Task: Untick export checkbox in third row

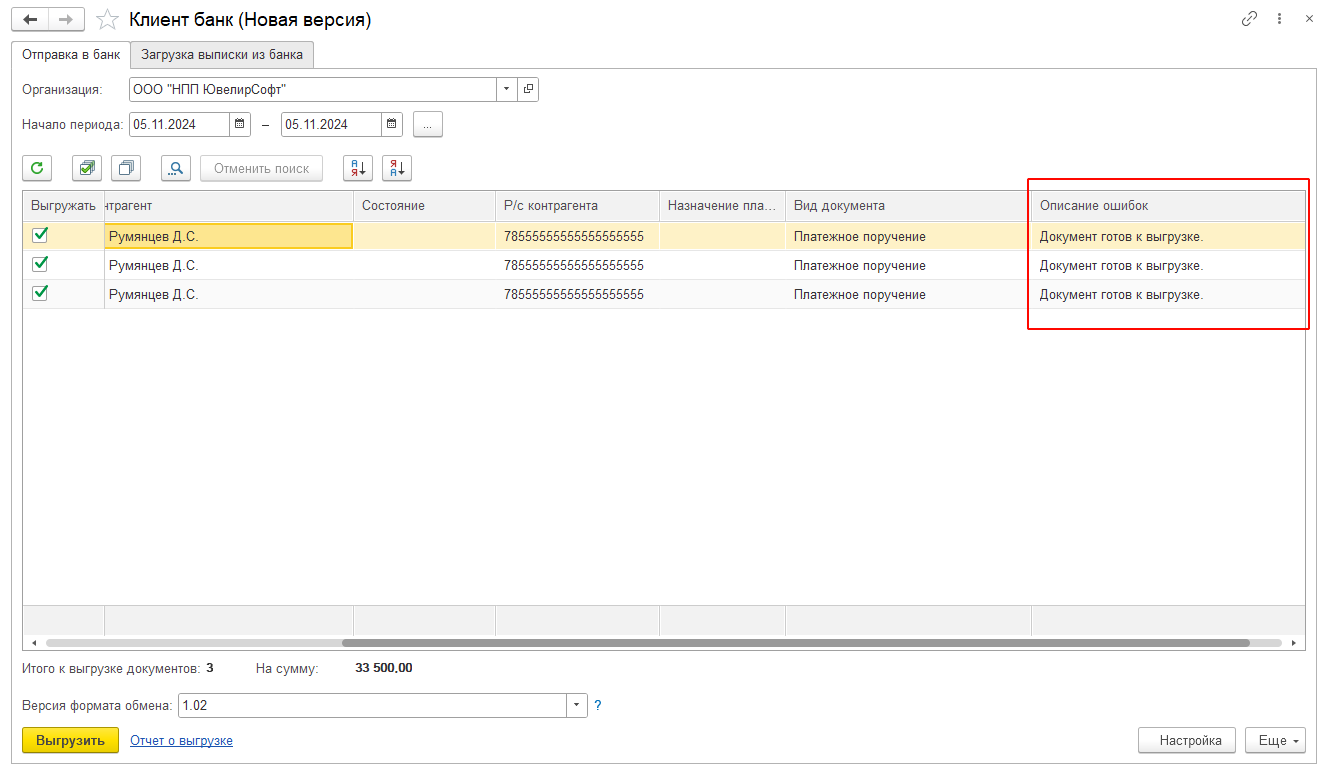Action: (x=40, y=293)
